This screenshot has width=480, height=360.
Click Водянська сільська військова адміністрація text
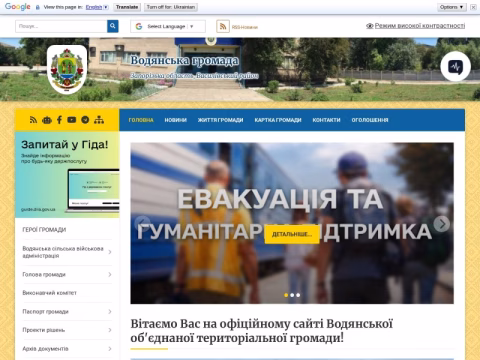63,252
